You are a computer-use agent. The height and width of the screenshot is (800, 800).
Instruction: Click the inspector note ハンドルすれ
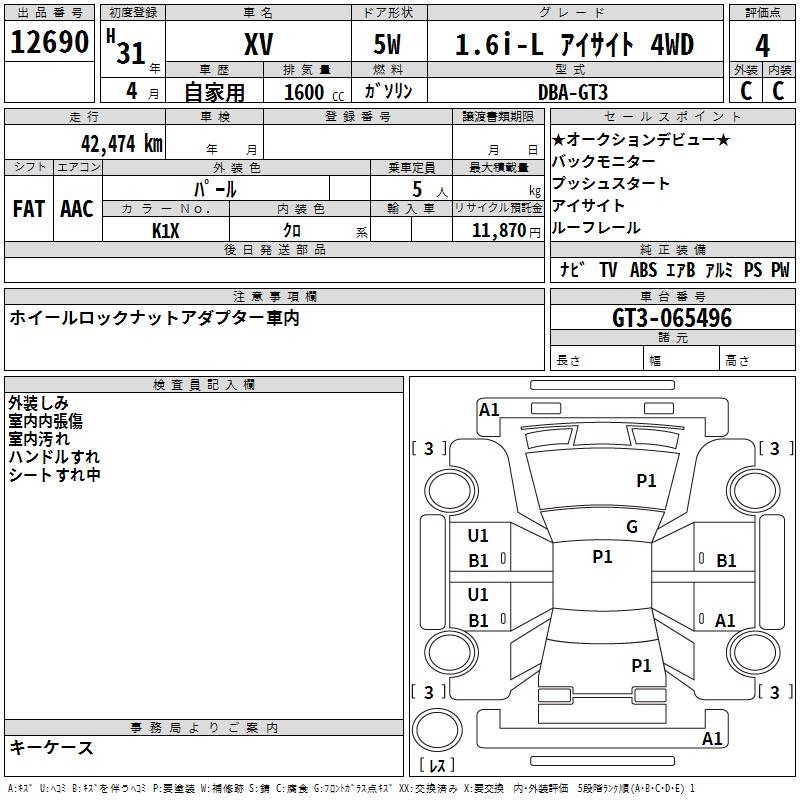pyautogui.click(x=54, y=457)
